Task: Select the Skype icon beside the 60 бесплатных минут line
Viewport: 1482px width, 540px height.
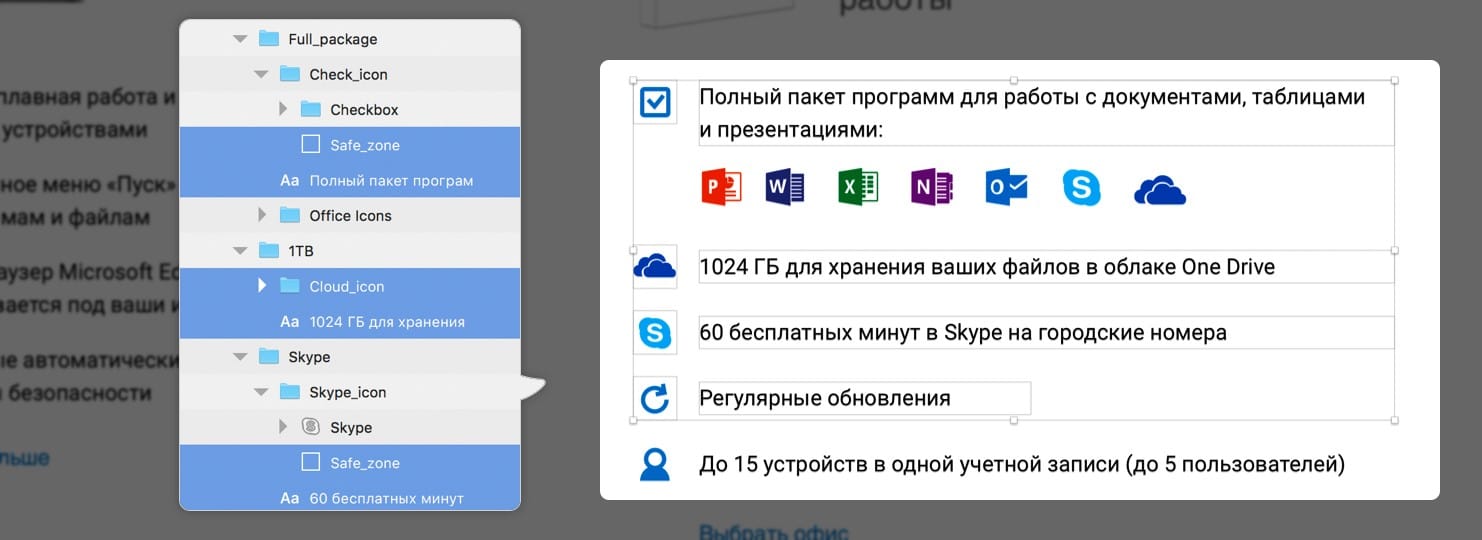Action: tap(655, 333)
